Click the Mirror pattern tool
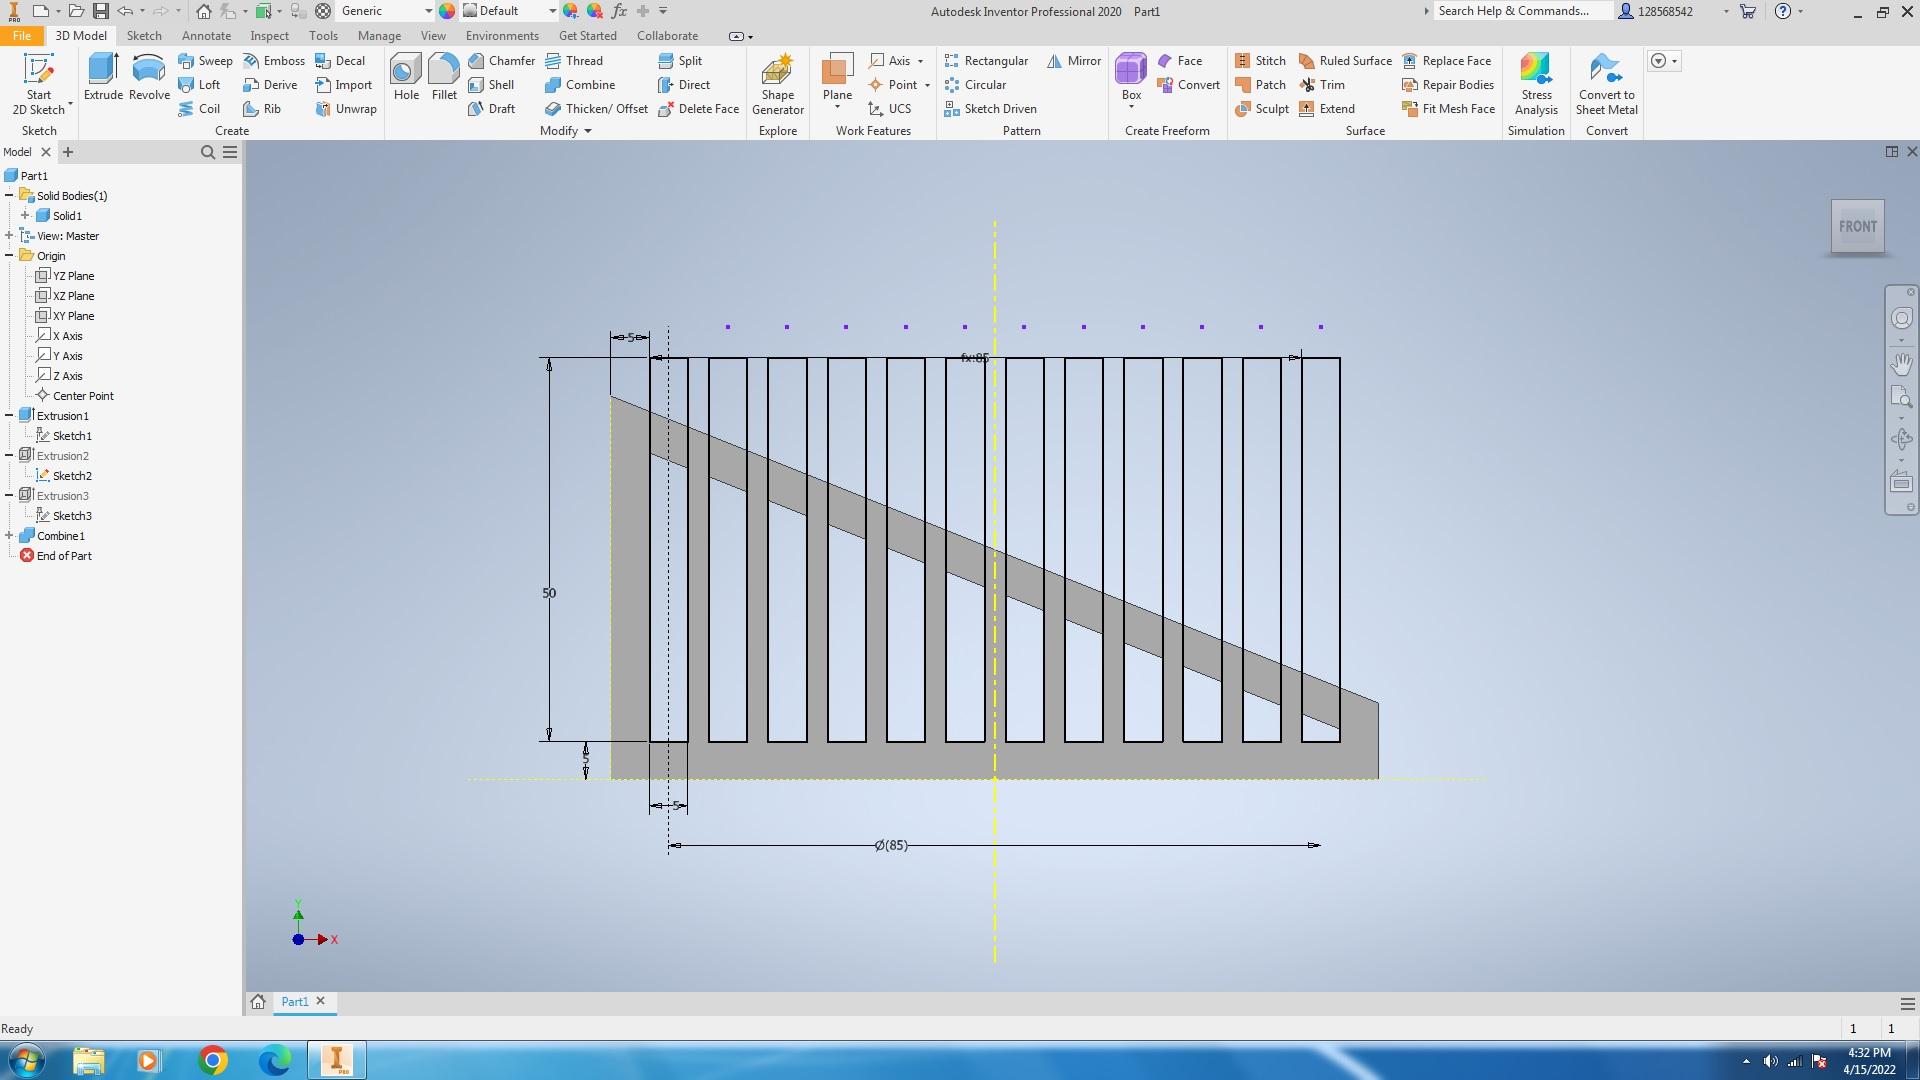This screenshot has width=1920, height=1080. pos(1074,61)
